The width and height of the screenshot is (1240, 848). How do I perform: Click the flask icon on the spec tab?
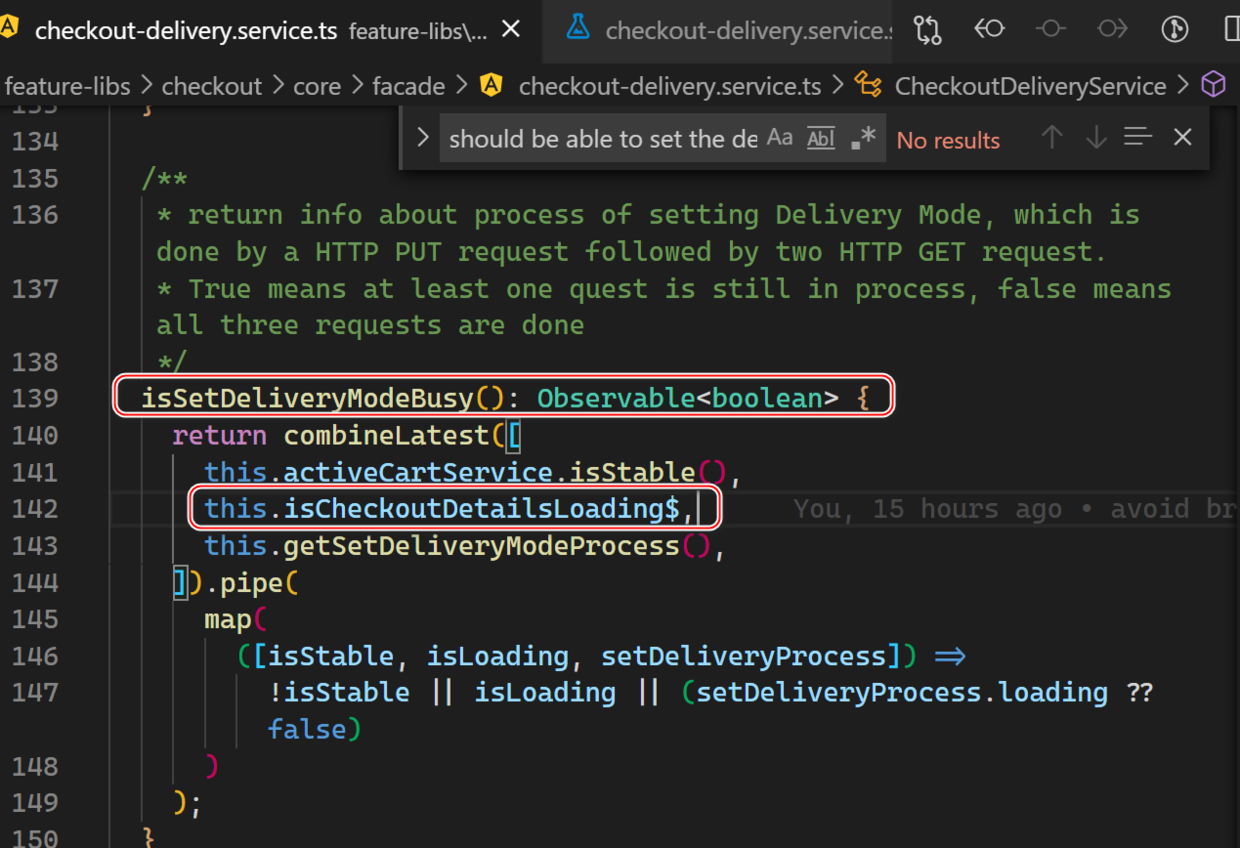[x=578, y=27]
